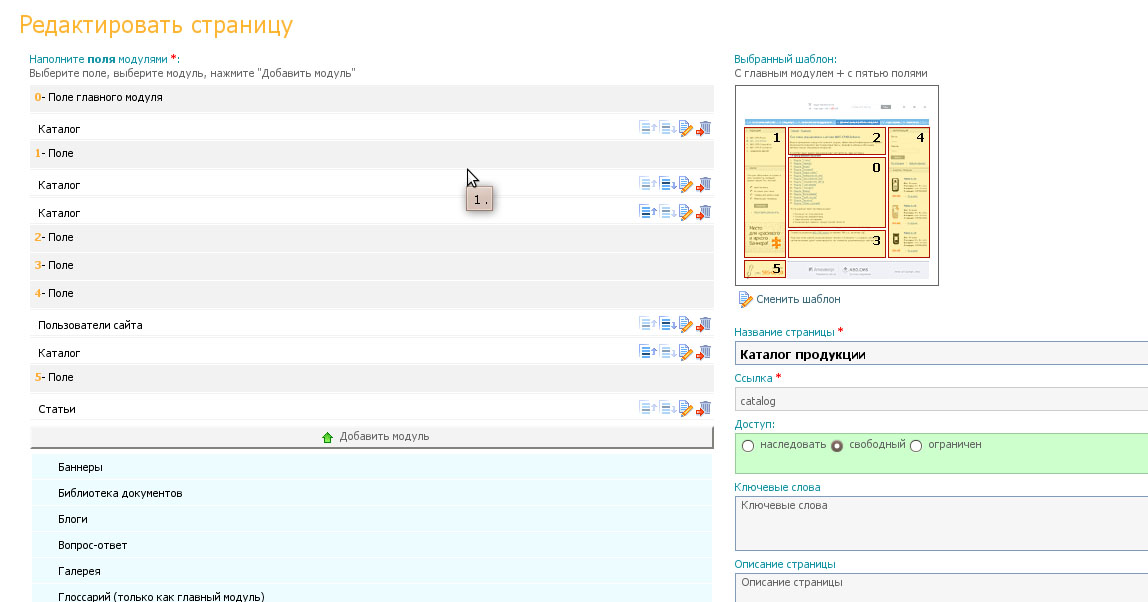The width and height of the screenshot is (1148, 602).
Task: Choose the свободный access option
Action: 837,445
